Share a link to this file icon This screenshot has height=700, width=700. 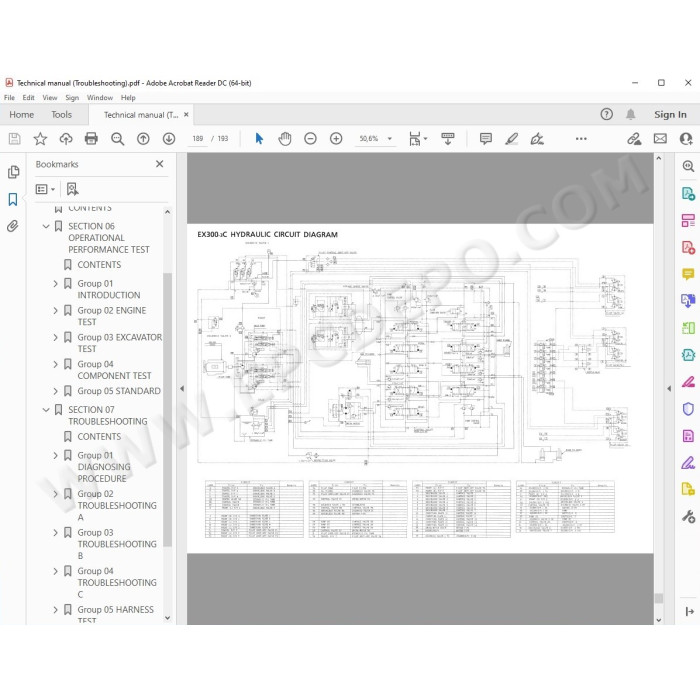[634, 139]
